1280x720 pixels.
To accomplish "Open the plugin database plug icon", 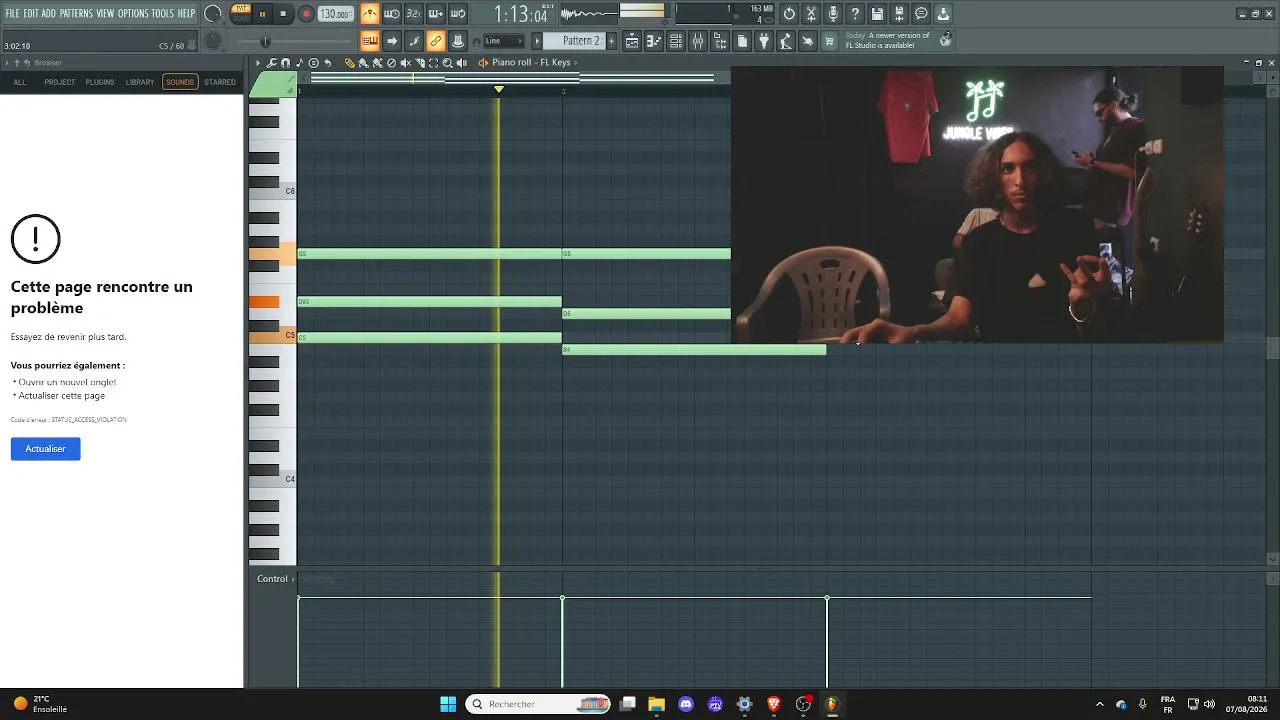I will (764, 41).
